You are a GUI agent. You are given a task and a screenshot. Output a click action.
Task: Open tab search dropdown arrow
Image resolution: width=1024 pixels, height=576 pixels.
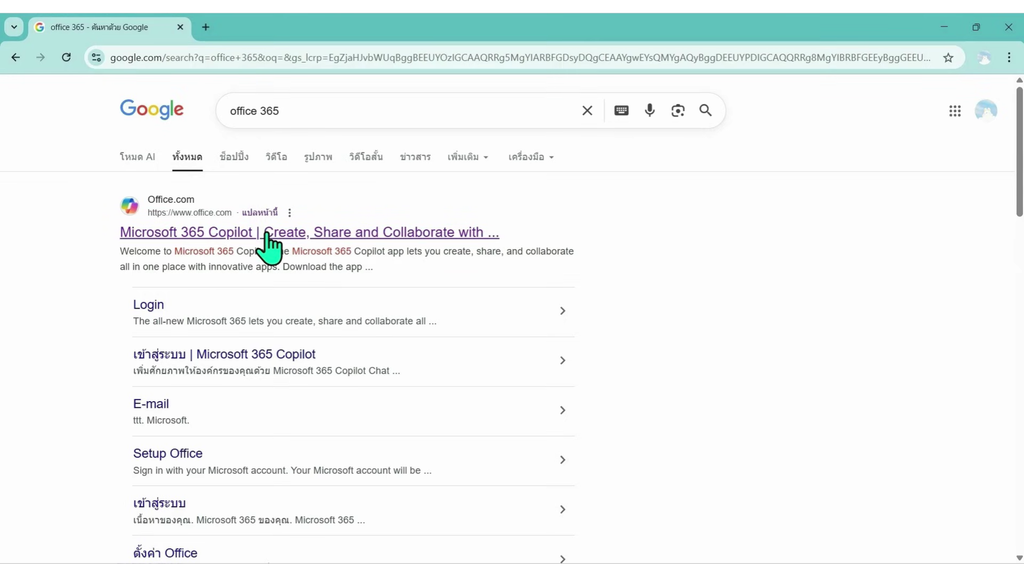tap(14, 27)
